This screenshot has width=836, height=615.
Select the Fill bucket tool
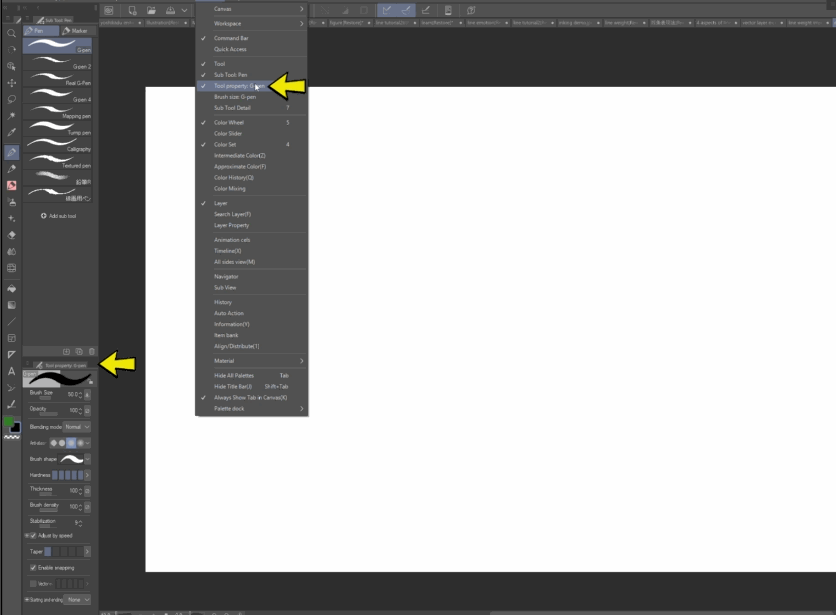(x=11, y=289)
